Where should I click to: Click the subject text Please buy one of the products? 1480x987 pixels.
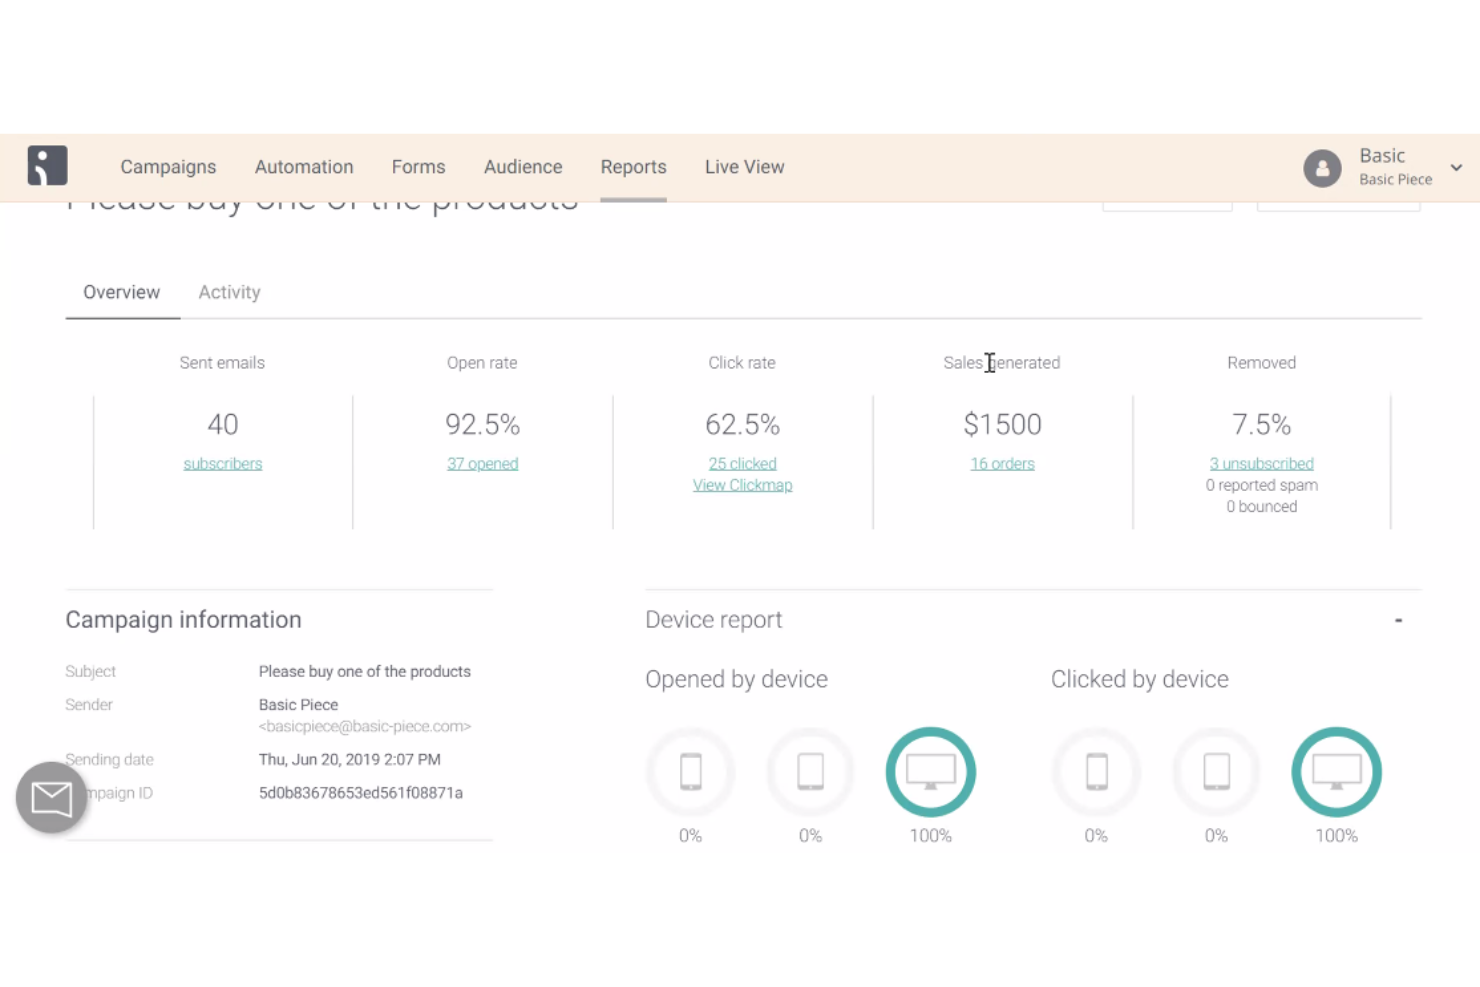(x=365, y=672)
